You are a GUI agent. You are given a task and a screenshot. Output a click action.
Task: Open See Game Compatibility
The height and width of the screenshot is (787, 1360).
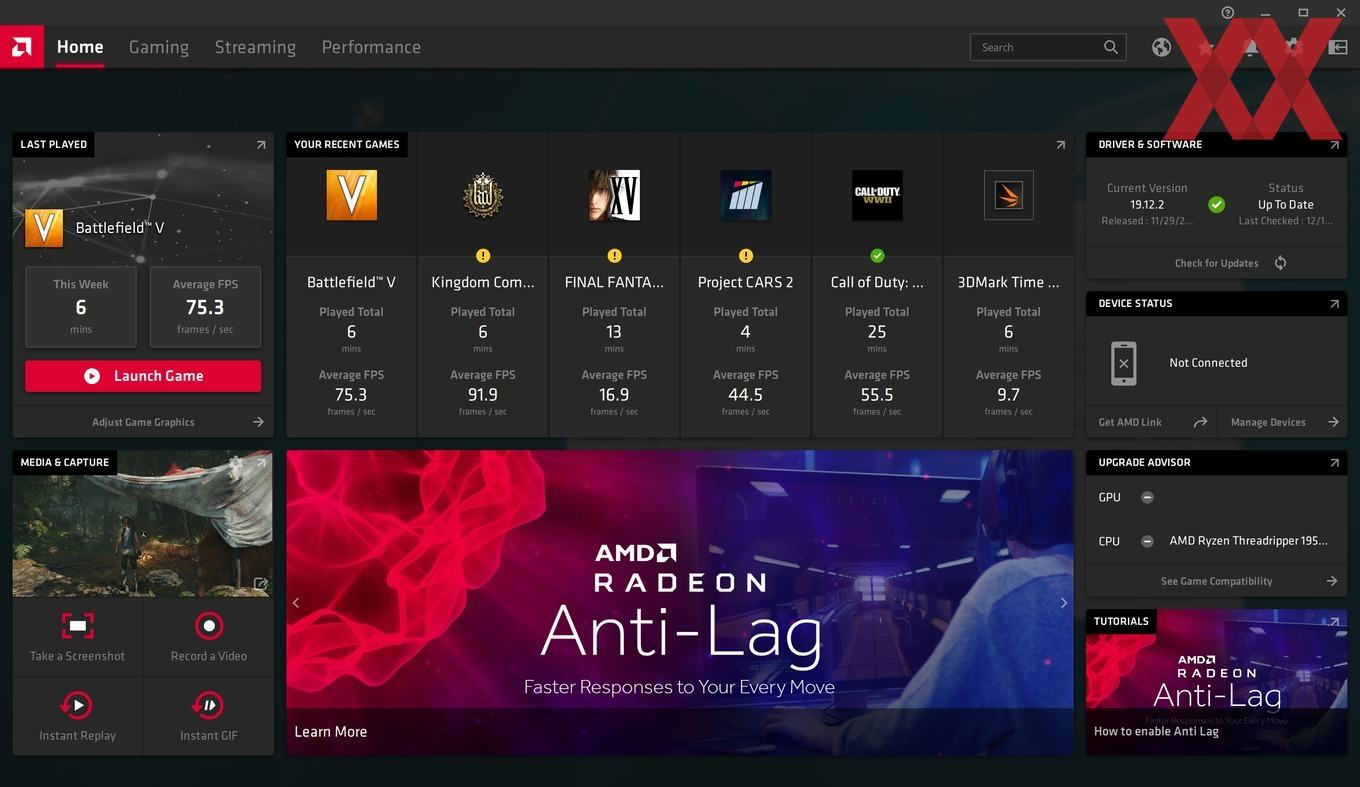click(x=1216, y=581)
